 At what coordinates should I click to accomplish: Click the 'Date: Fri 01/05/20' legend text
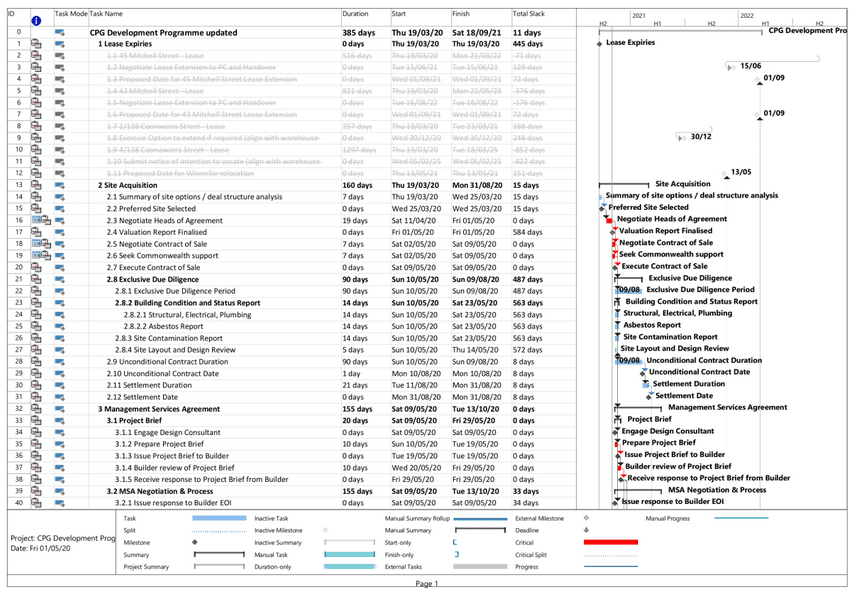pos(40,548)
